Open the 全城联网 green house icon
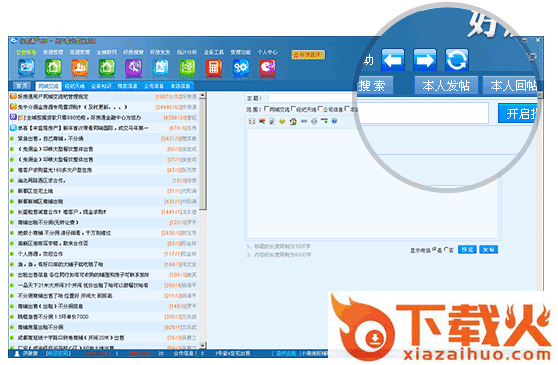Image resolution: width=558 pixels, height=365 pixels. tap(107, 67)
